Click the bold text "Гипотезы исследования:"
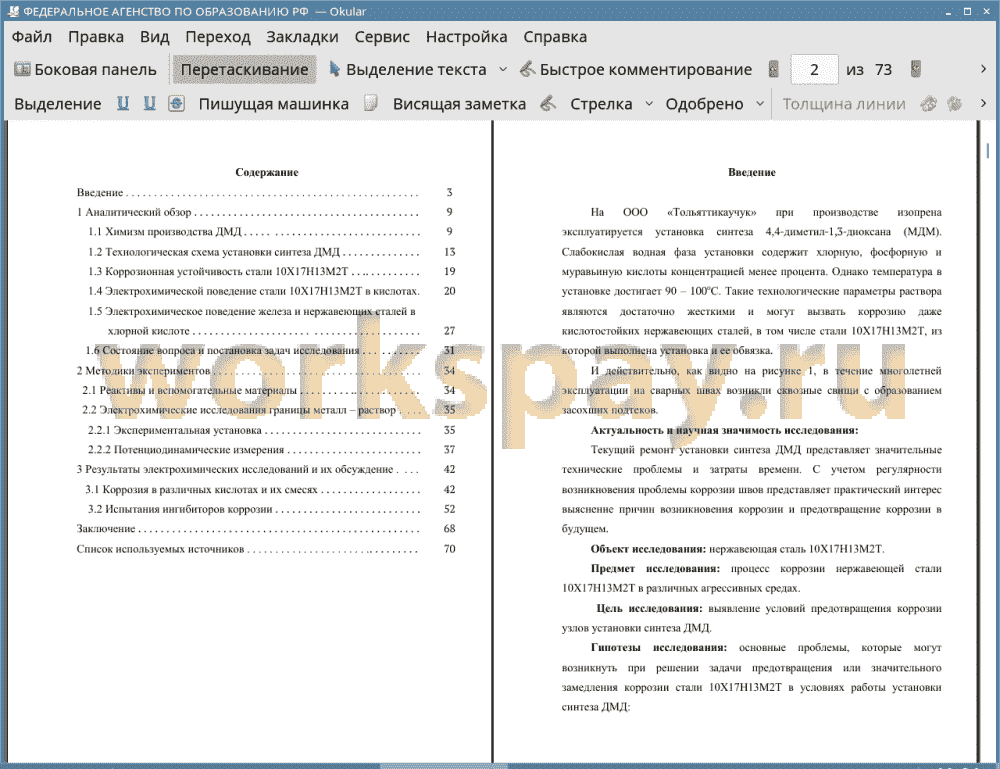This screenshot has width=1000, height=769. tap(659, 648)
